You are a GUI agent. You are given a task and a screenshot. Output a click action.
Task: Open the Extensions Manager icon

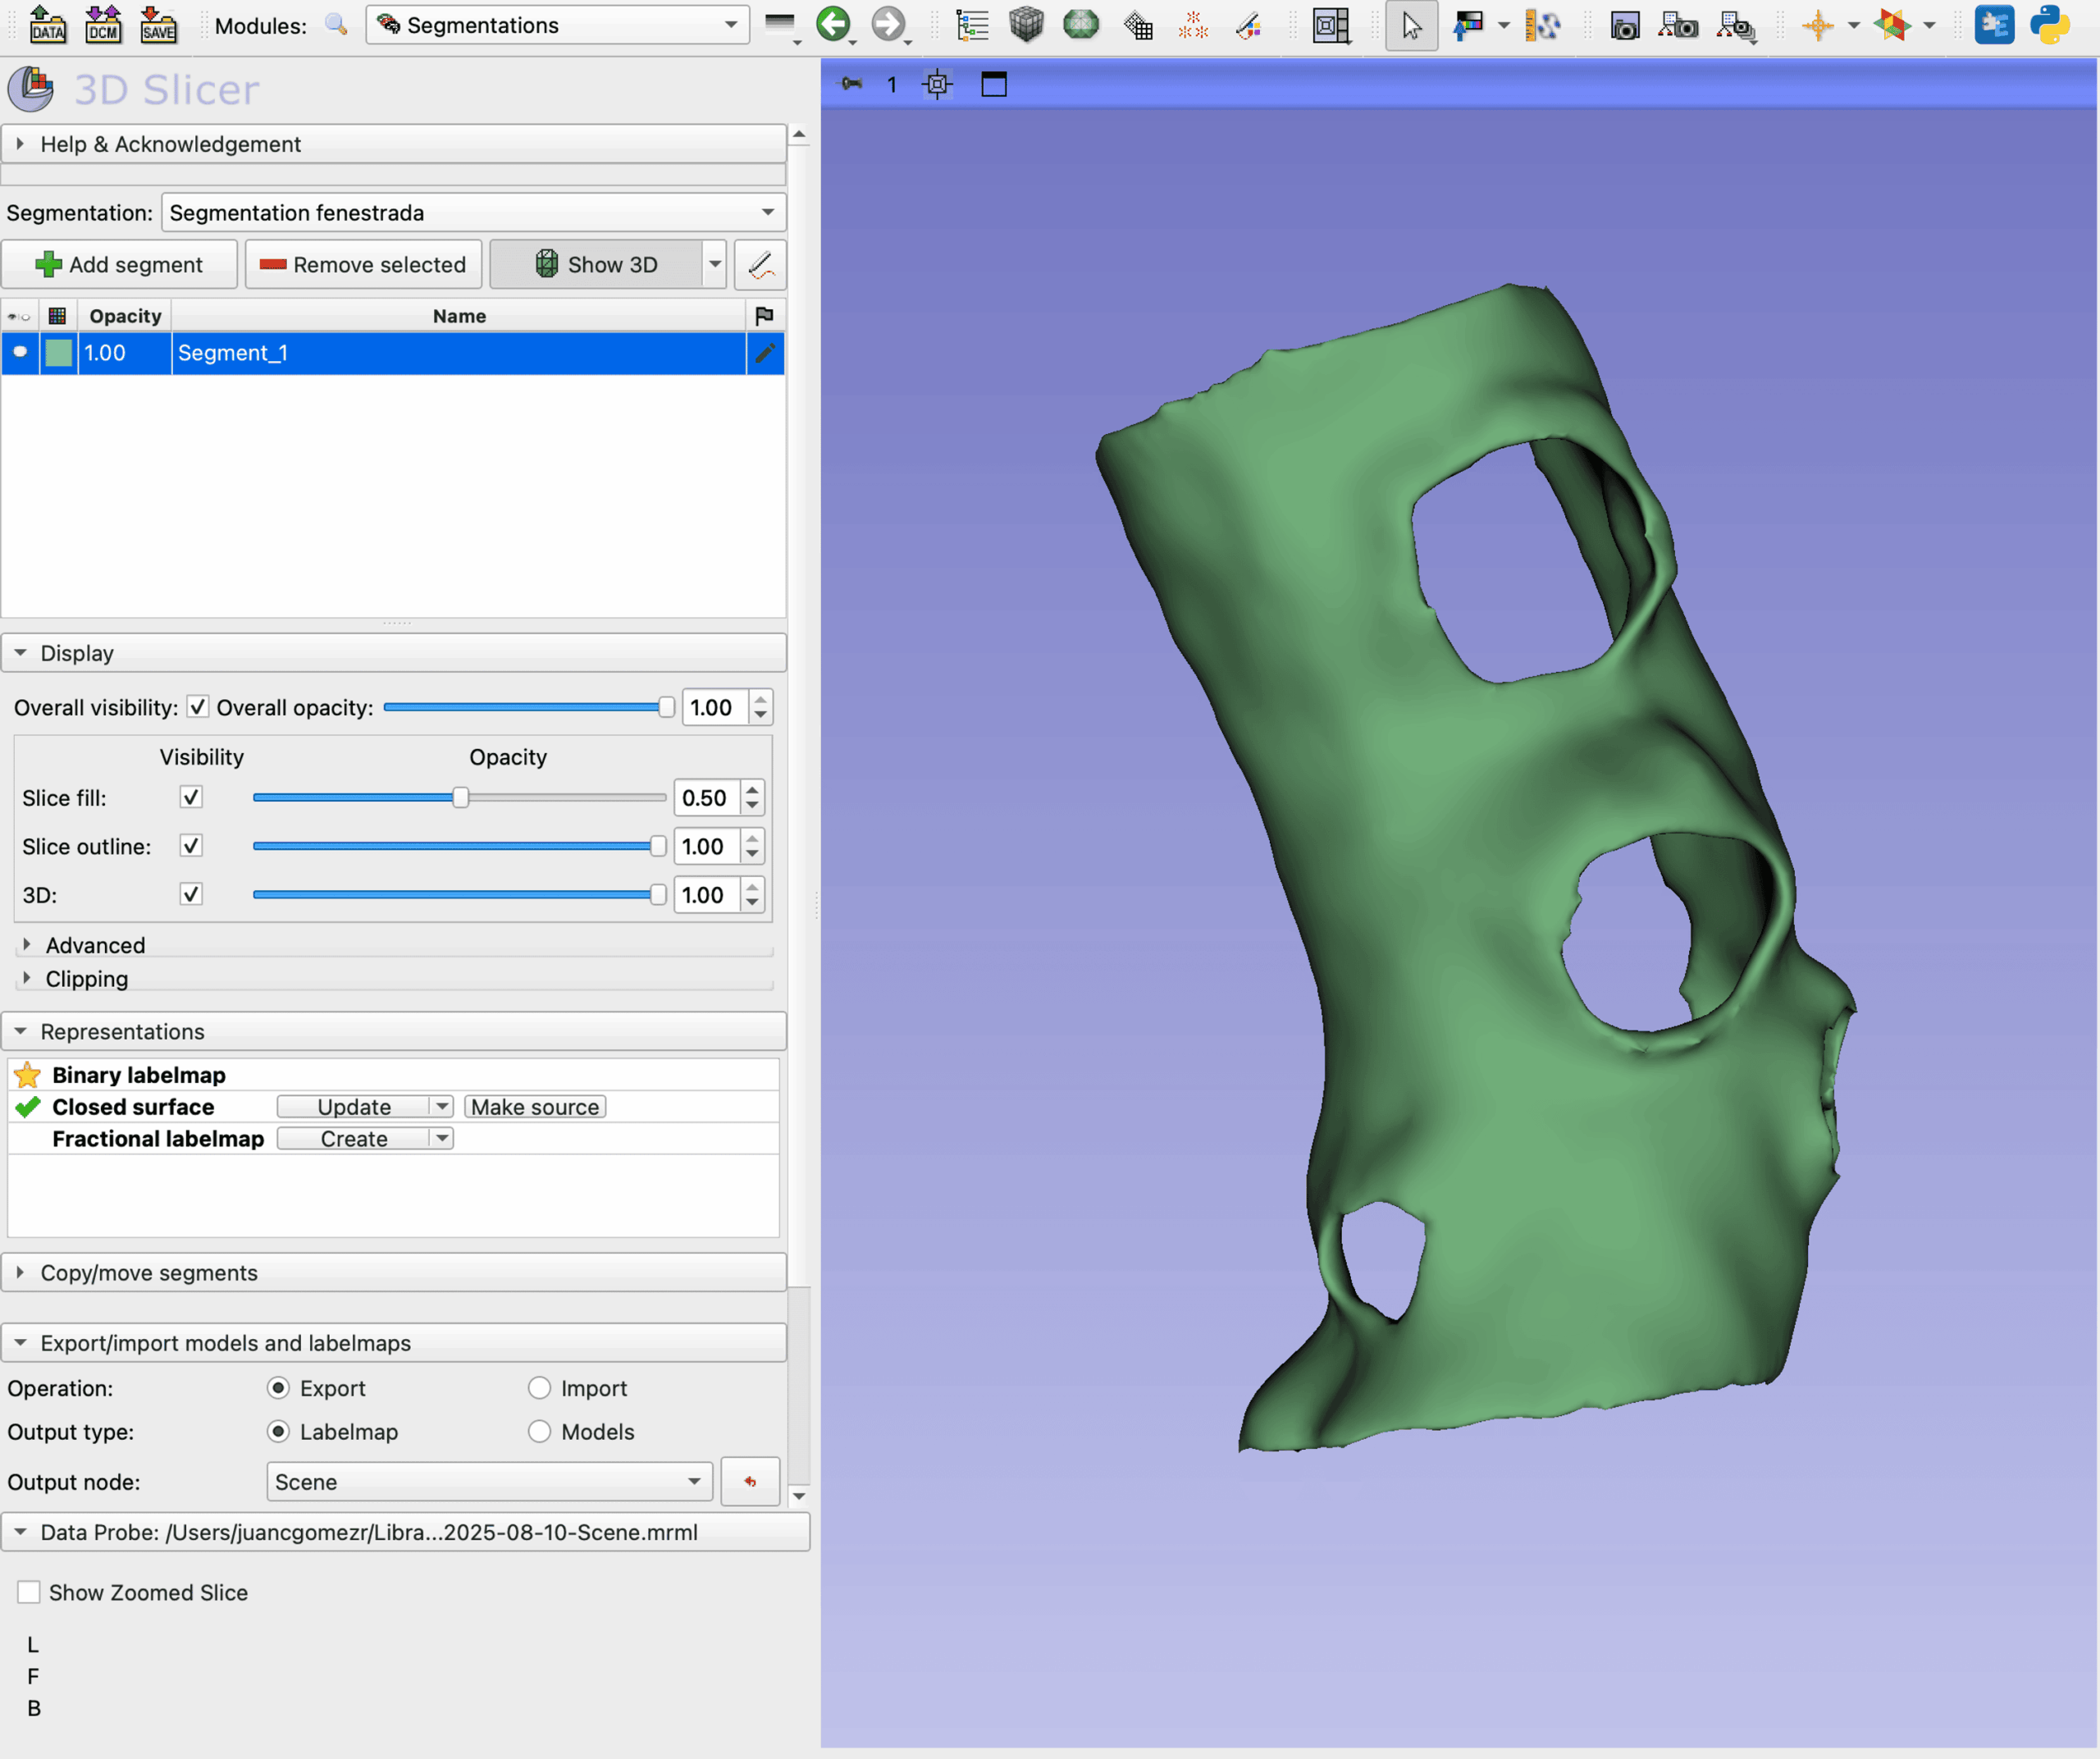pyautogui.click(x=1994, y=25)
